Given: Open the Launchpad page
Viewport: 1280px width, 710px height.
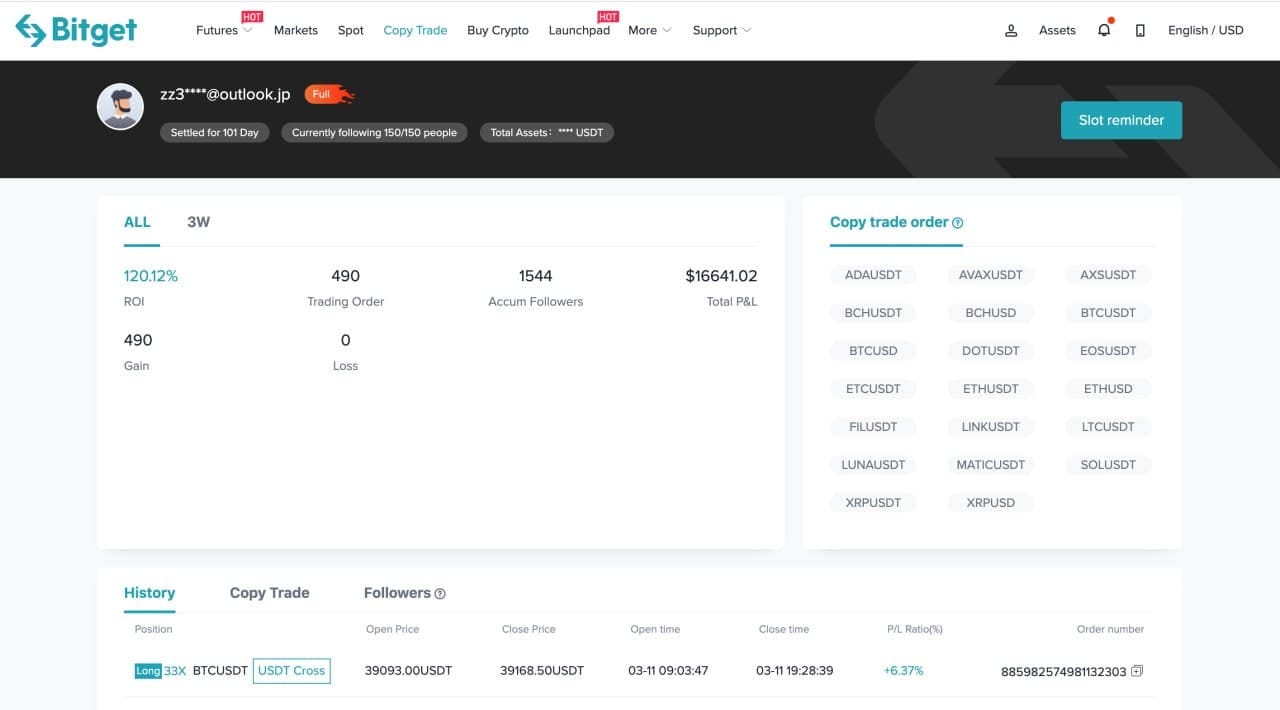Looking at the screenshot, I should 579,30.
